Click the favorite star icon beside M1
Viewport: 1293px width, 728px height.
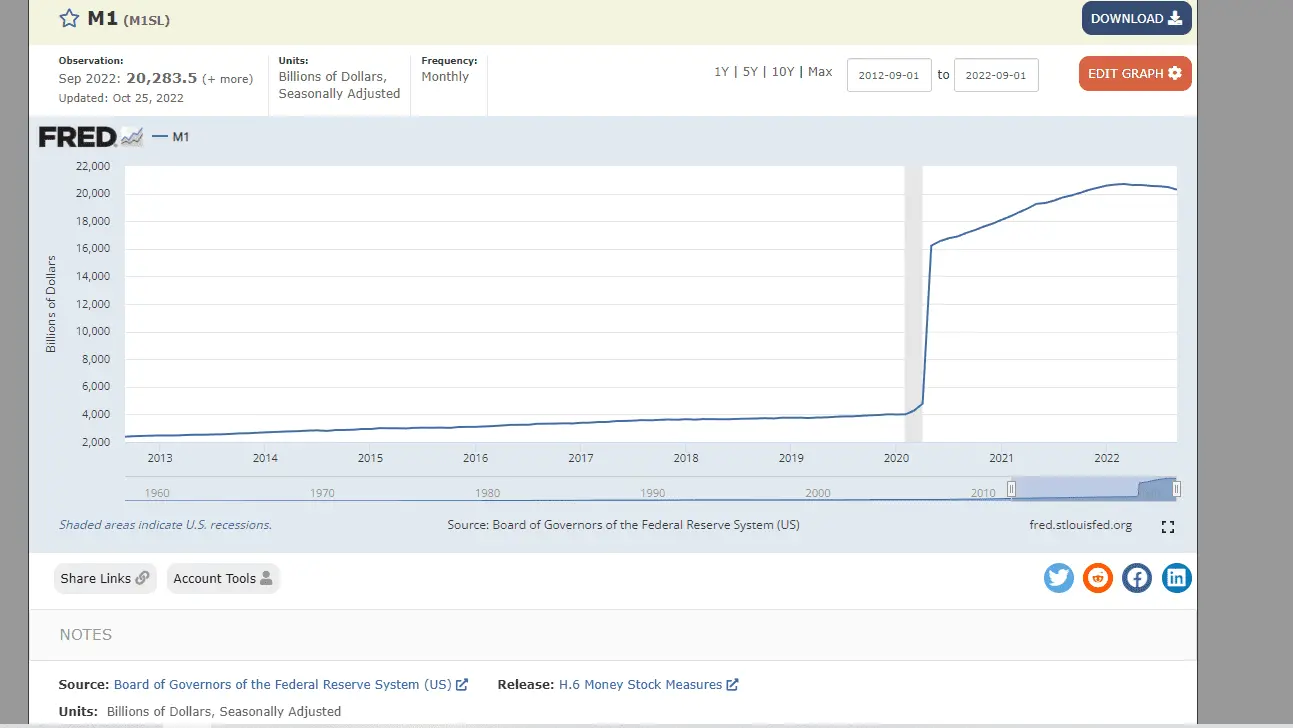69,19
